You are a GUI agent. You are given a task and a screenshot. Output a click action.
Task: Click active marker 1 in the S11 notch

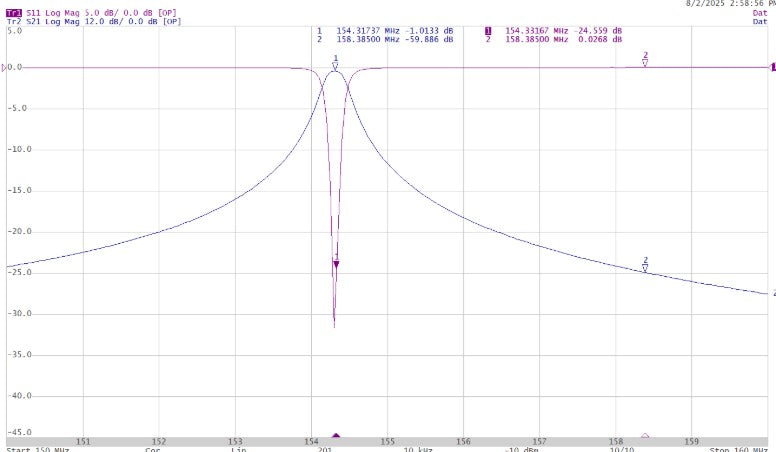click(336, 264)
